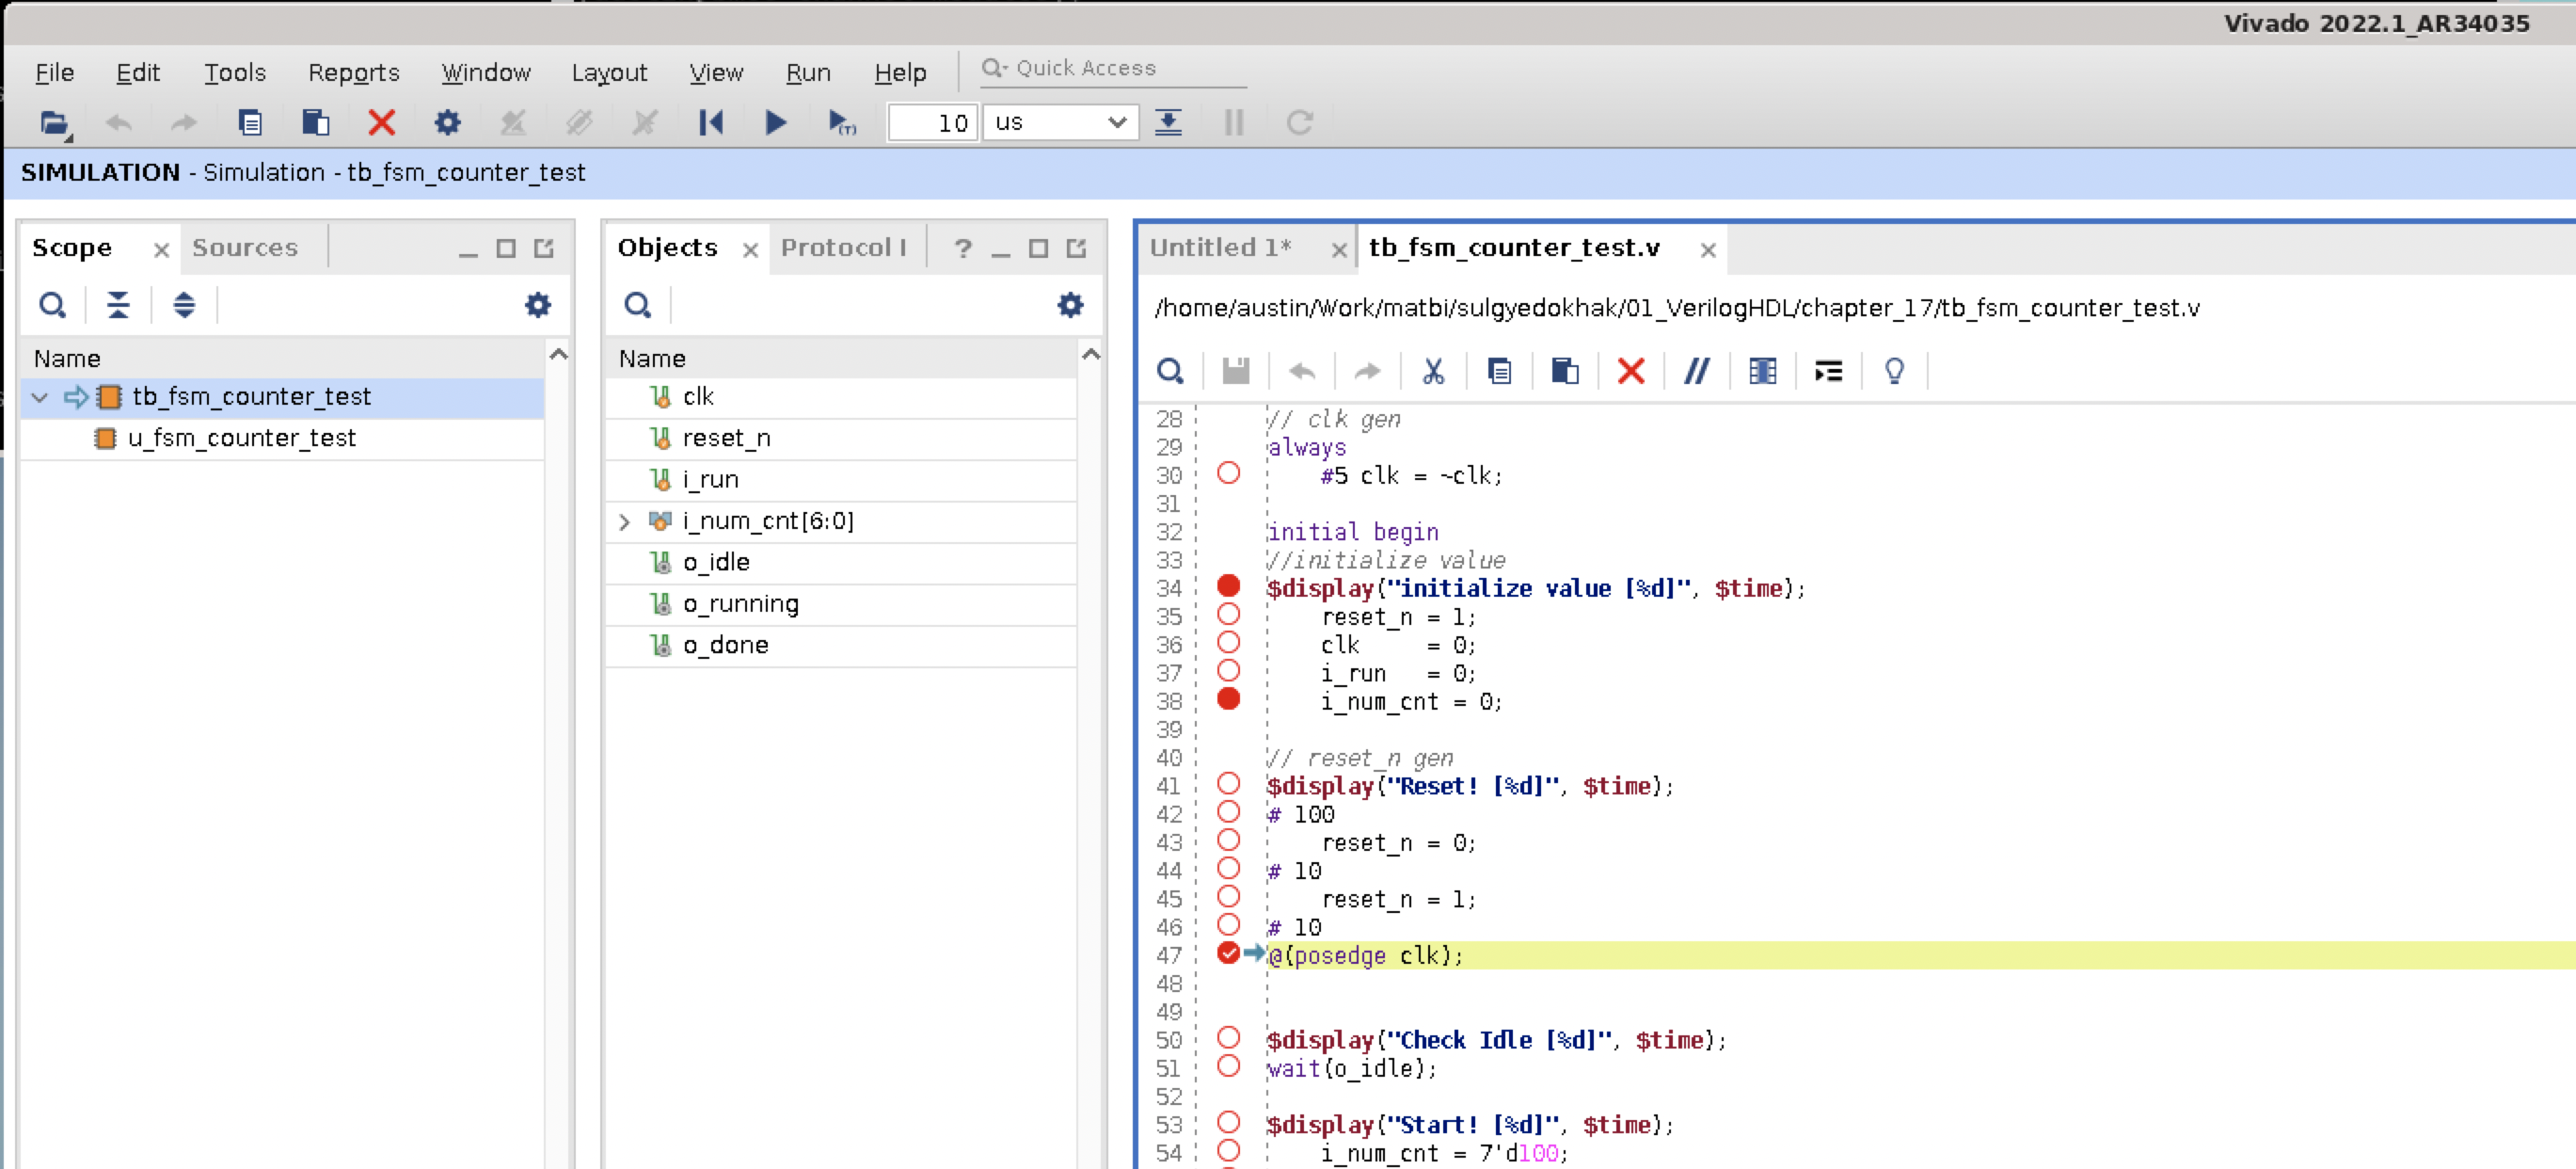Click the Relaunch simulation icon
This screenshot has width=2576, height=1169.
[x=1299, y=123]
